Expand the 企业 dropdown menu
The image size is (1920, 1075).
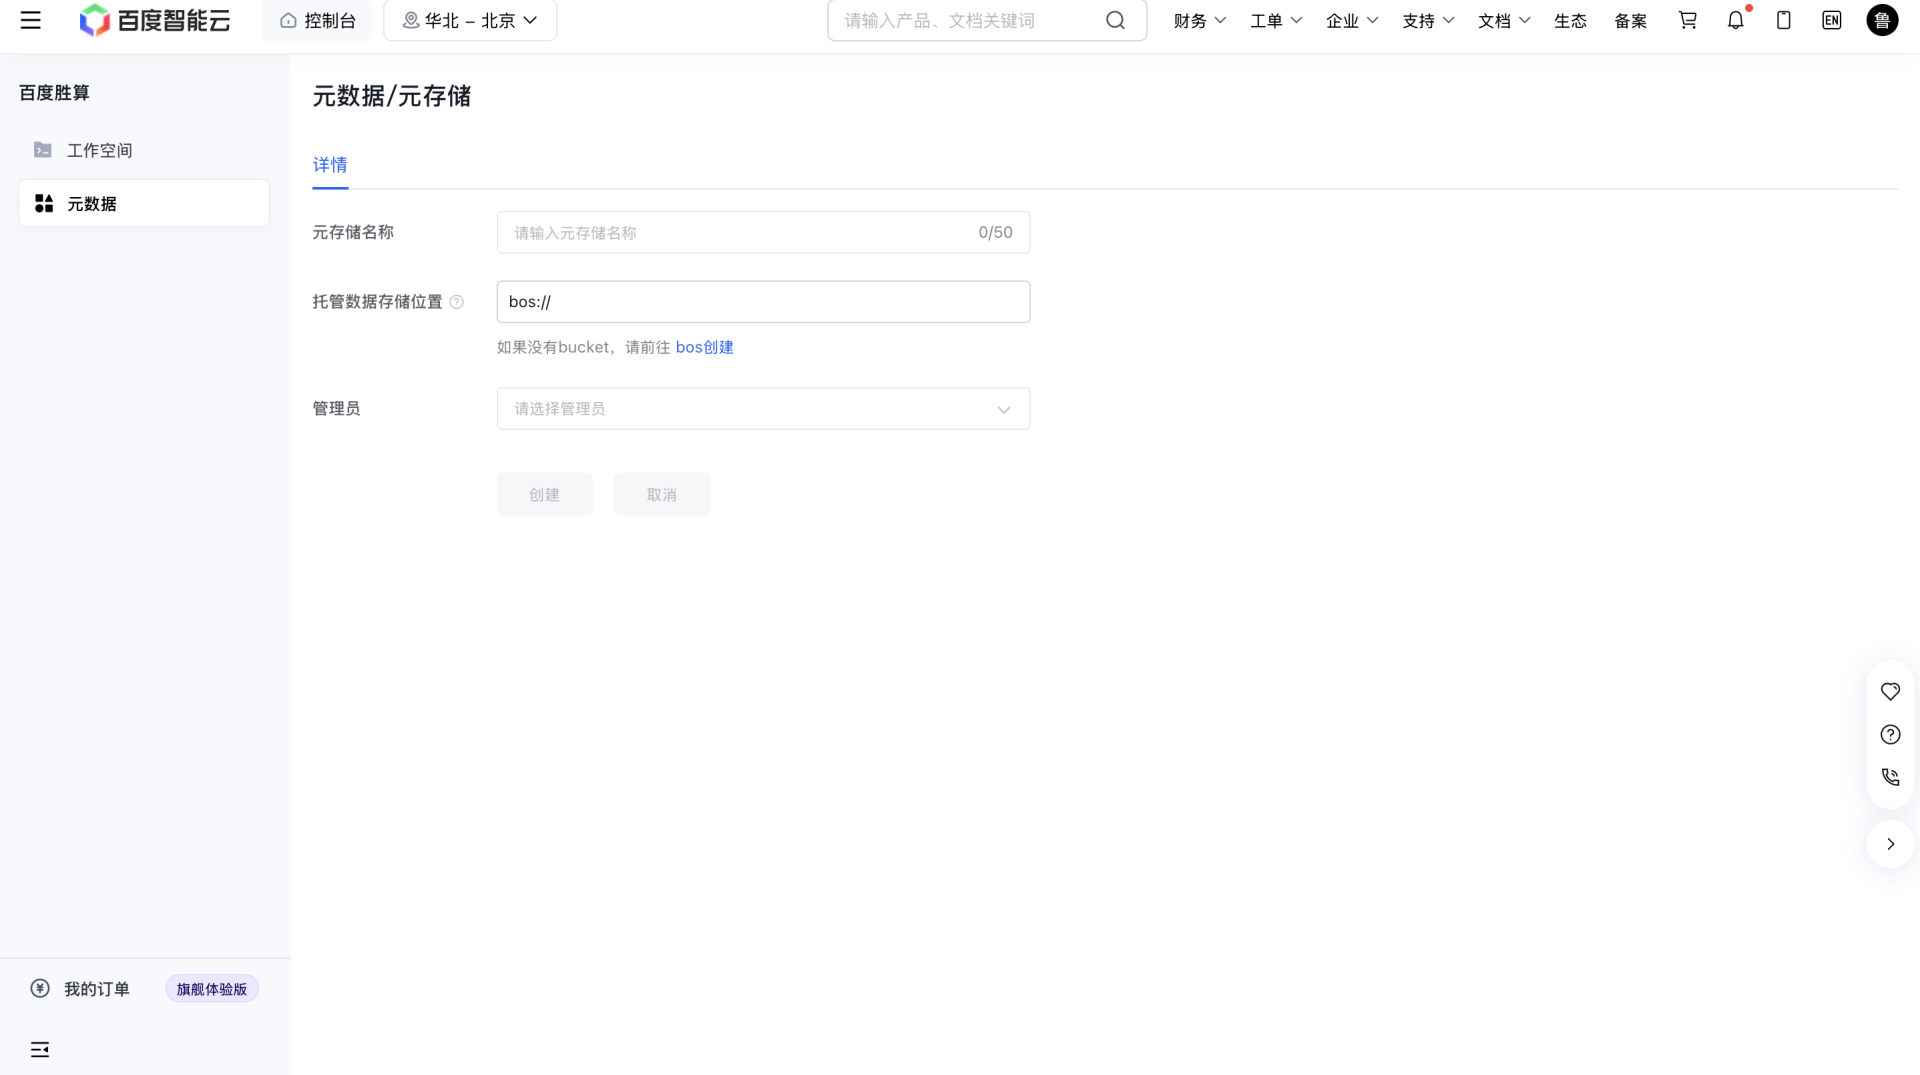click(1352, 20)
